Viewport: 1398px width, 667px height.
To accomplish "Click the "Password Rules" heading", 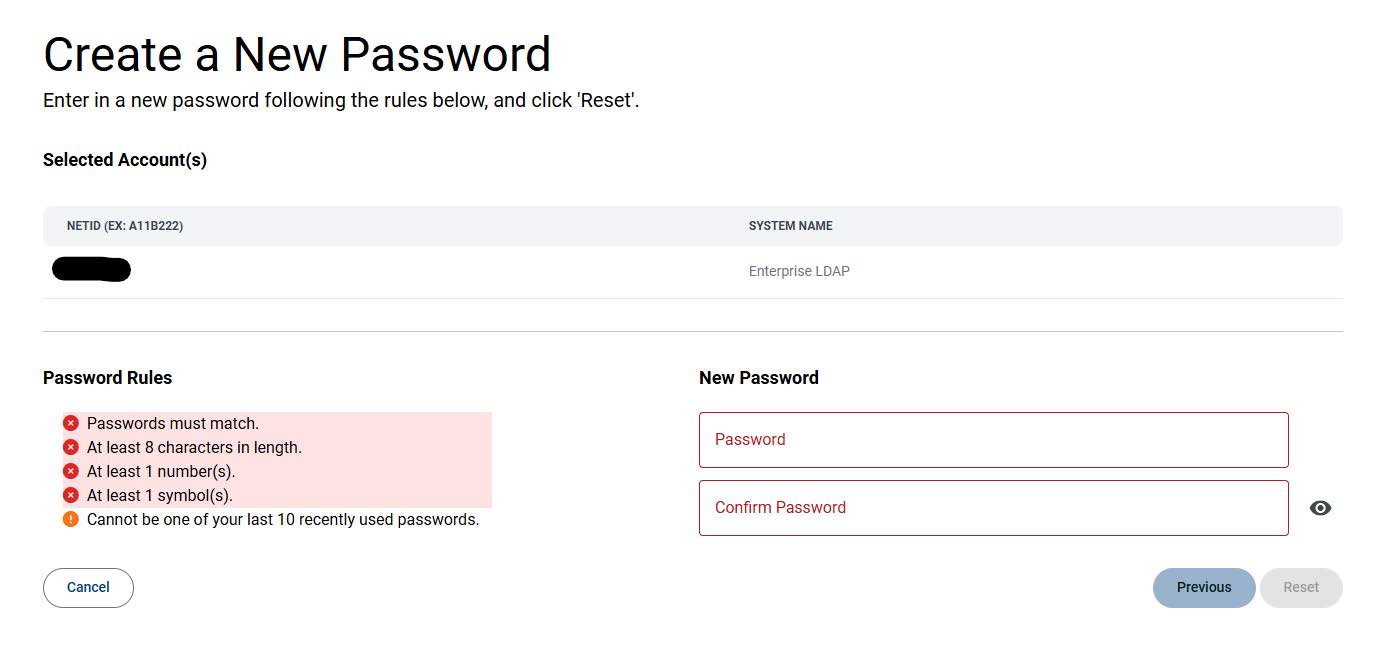I will coord(107,378).
